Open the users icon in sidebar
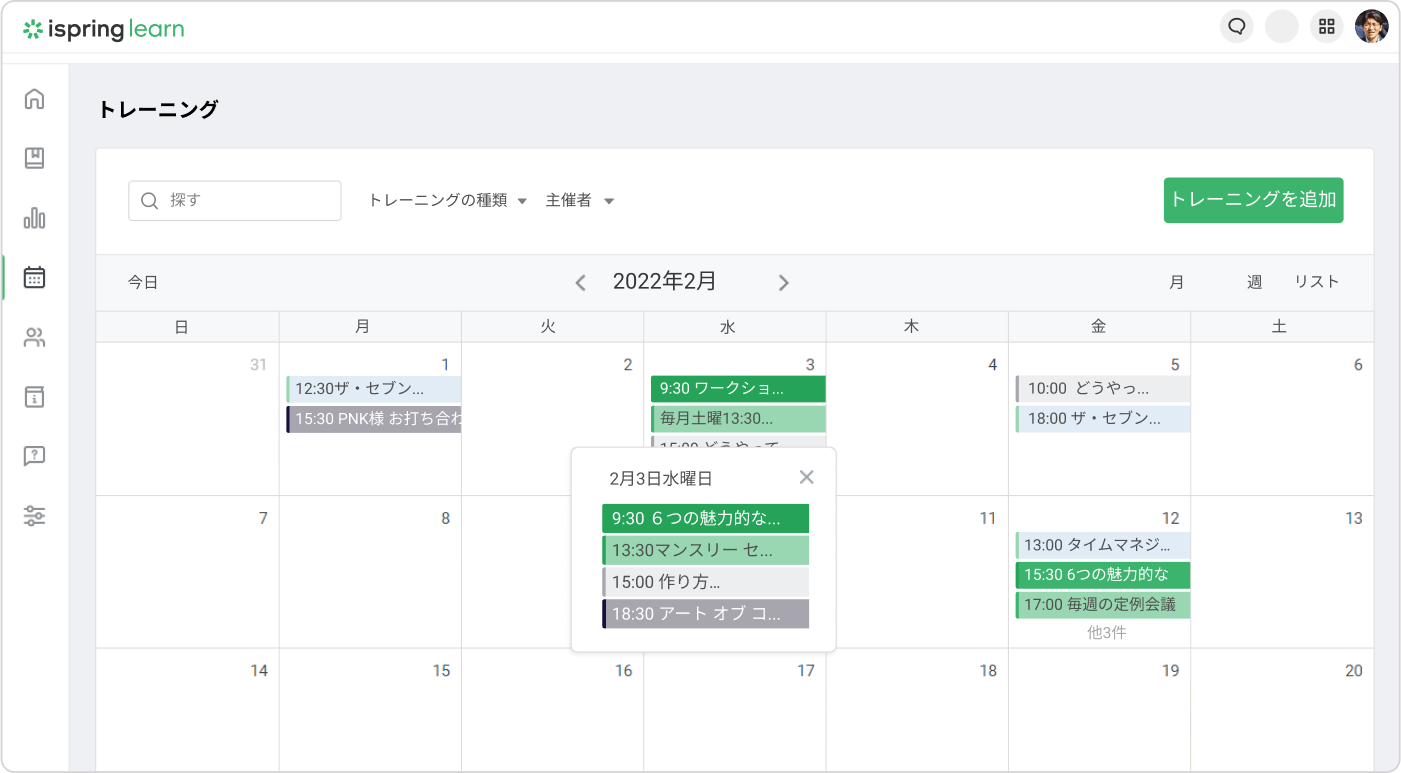1401x773 pixels. (35, 337)
